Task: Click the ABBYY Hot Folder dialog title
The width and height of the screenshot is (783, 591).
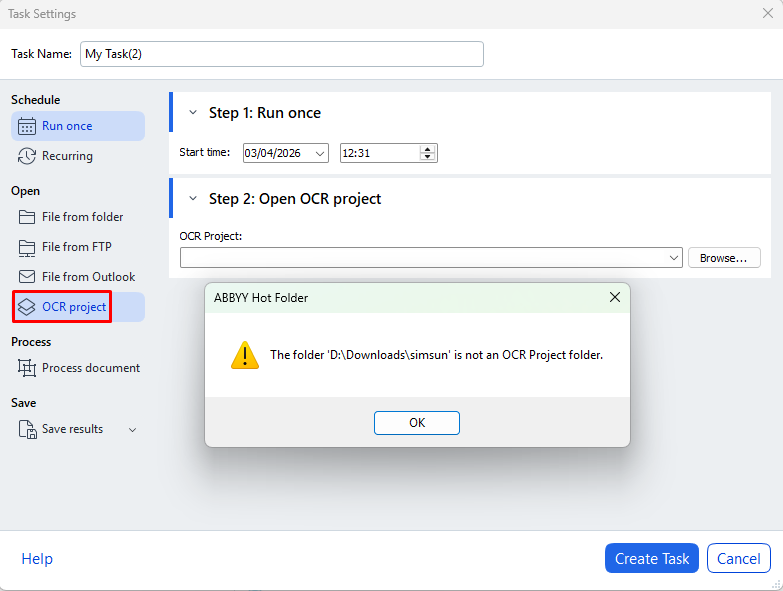Action: (261, 298)
